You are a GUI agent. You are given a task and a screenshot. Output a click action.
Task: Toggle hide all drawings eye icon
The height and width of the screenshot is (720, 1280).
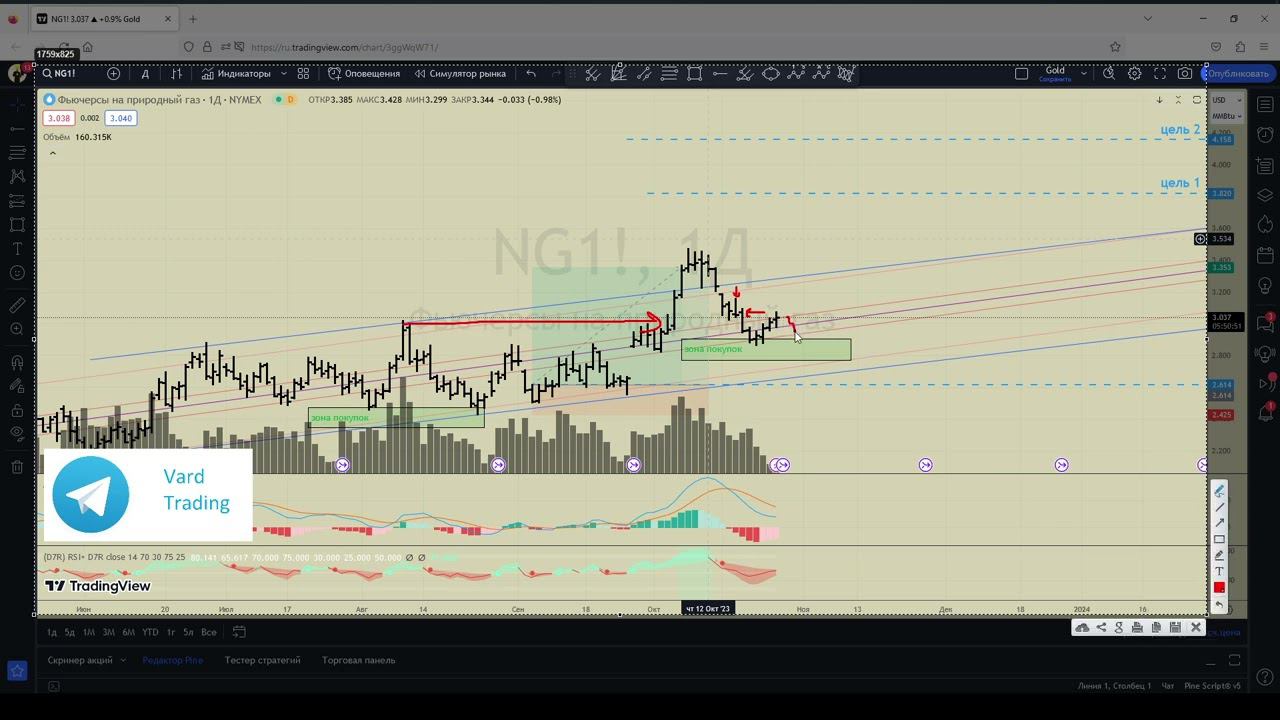point(17,434)
